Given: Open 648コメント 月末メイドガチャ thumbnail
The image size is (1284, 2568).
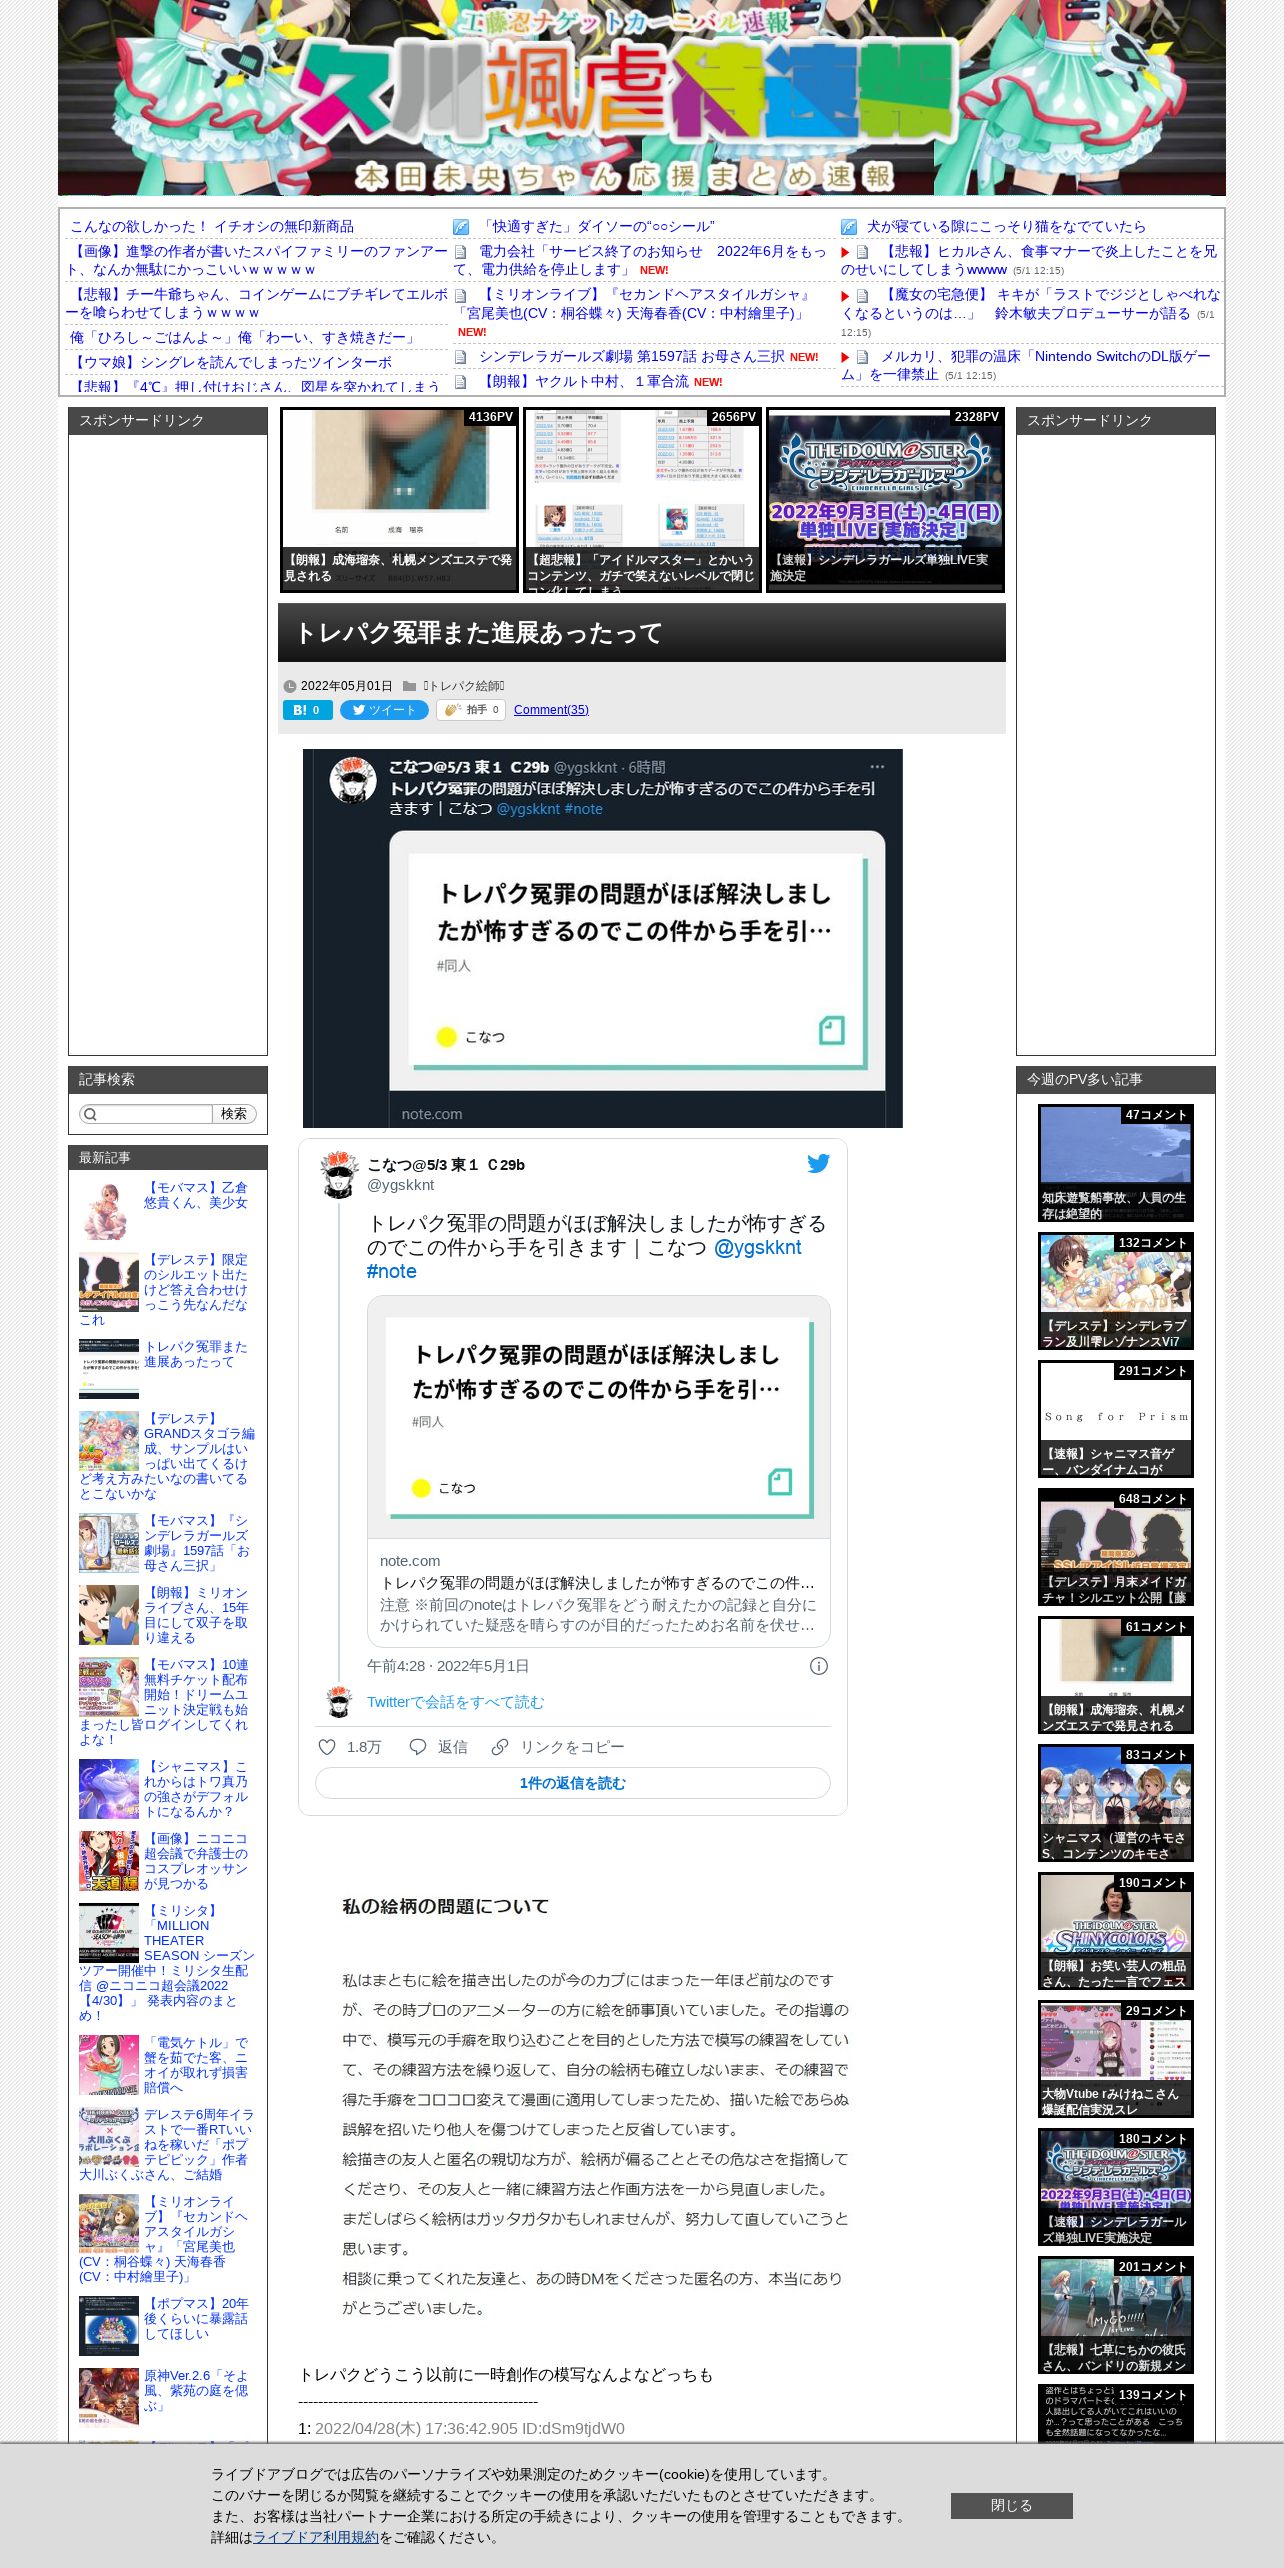Looking at the screenshot, I should [1115, 1548].
